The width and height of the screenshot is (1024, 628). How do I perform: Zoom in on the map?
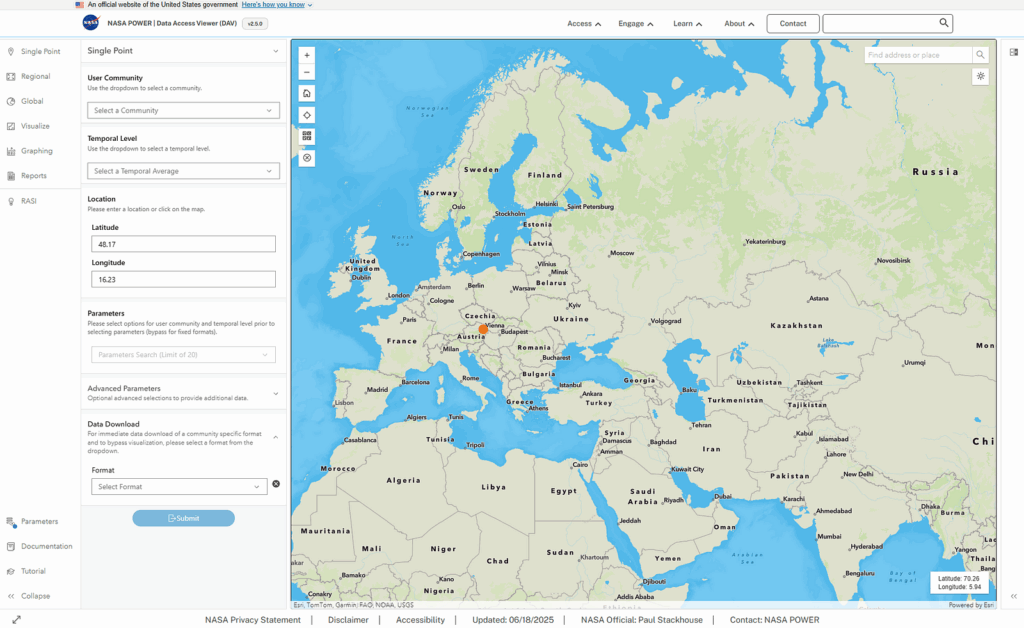click(x=307, y=55)
